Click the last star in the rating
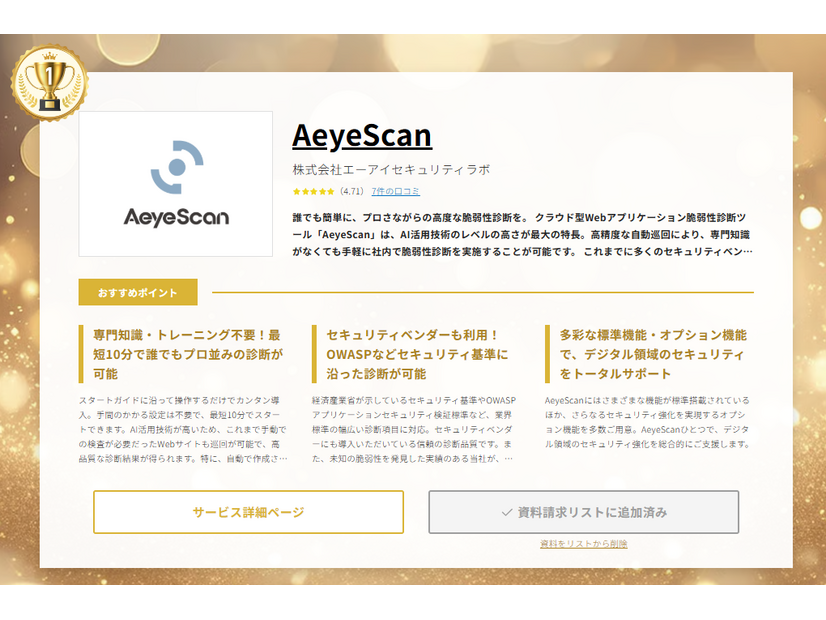This screenshot has height=620, width=826. point(331,190)
